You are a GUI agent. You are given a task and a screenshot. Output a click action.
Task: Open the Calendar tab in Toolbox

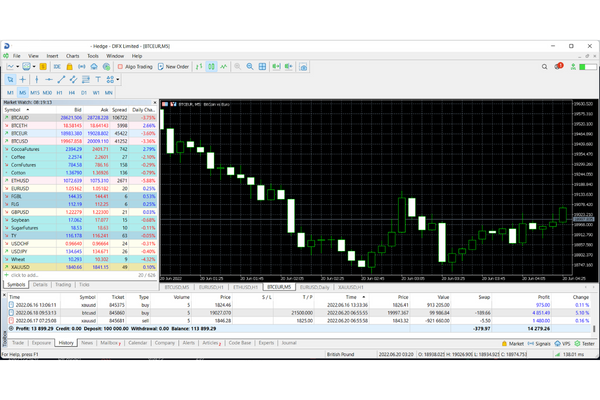pyautogui.click(x=137, y=343)
